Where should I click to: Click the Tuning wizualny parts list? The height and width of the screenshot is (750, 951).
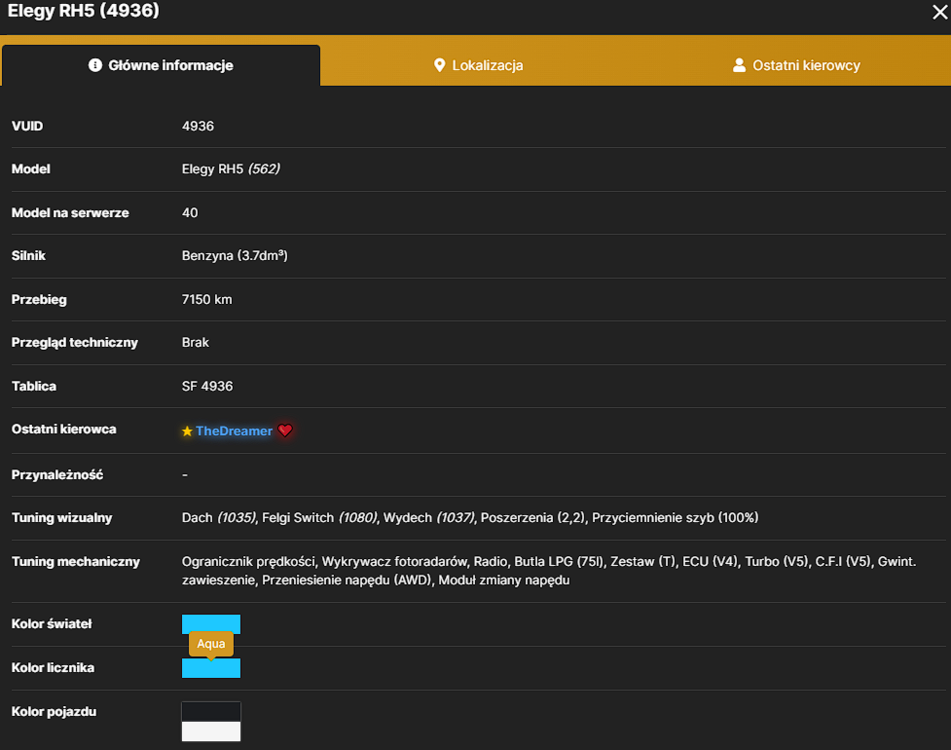[470, 518]
